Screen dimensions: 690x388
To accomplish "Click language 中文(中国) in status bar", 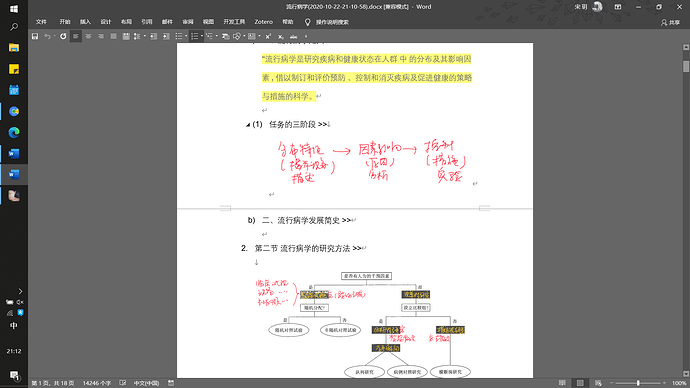I will tap(147, 383).
